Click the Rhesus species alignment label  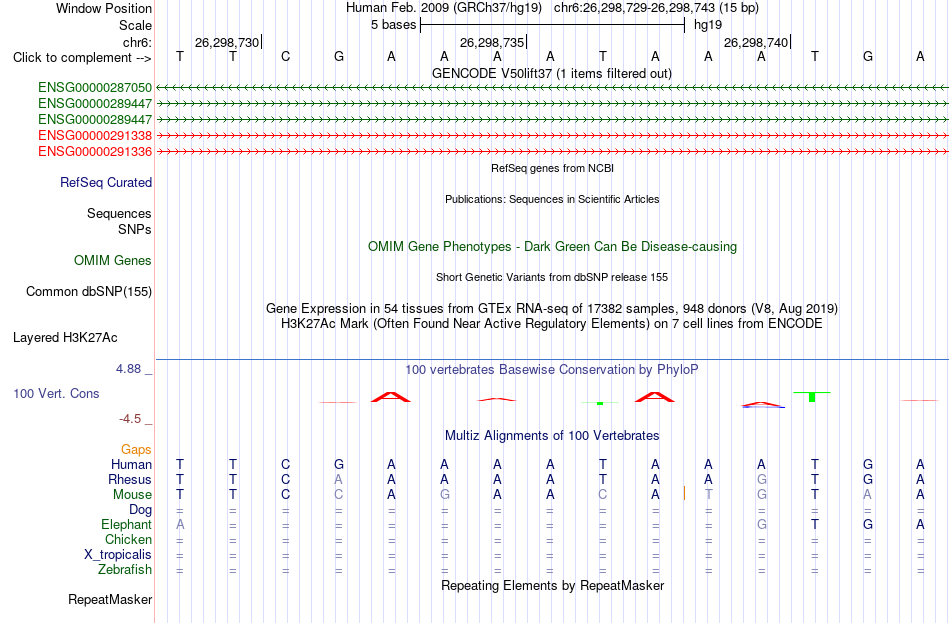click(130, 480)
